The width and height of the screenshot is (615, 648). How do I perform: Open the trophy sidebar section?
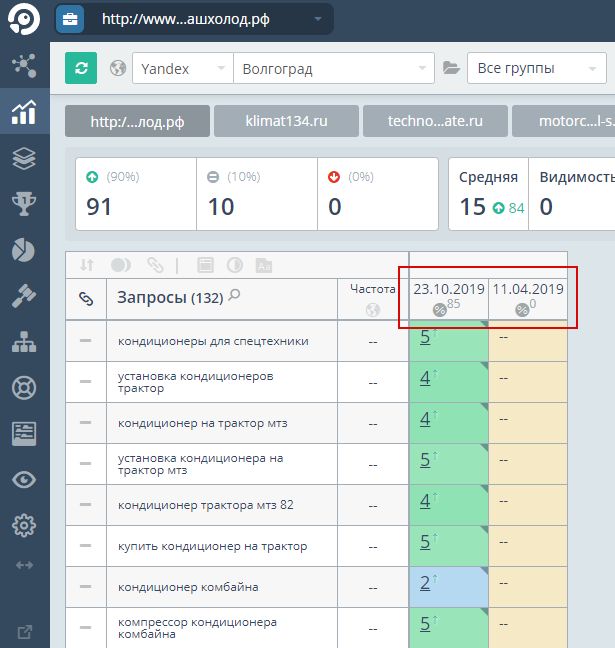[24, 204]
